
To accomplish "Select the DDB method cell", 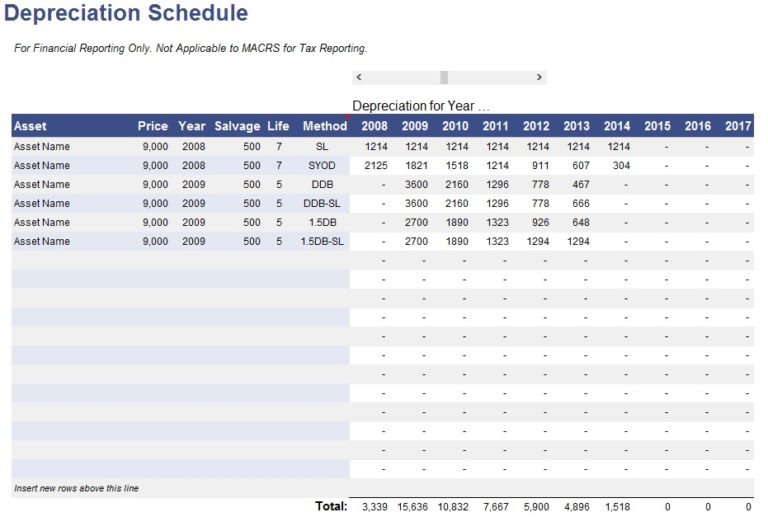I will [322, 185].
